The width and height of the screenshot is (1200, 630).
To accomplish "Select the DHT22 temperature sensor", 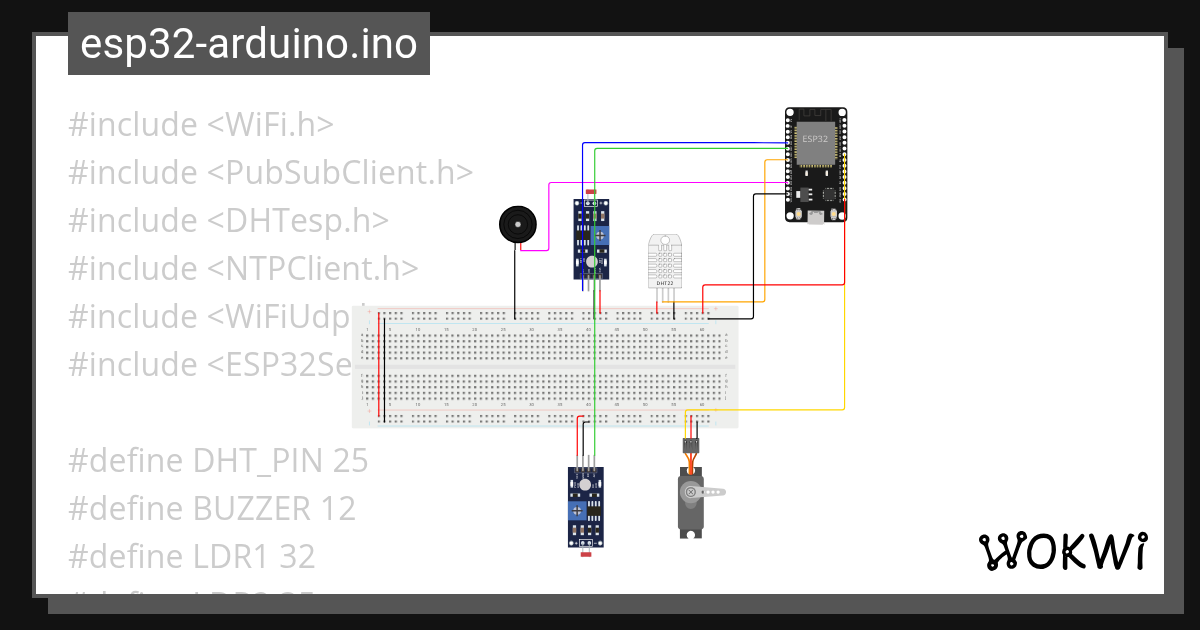I will tap(665, 262).
